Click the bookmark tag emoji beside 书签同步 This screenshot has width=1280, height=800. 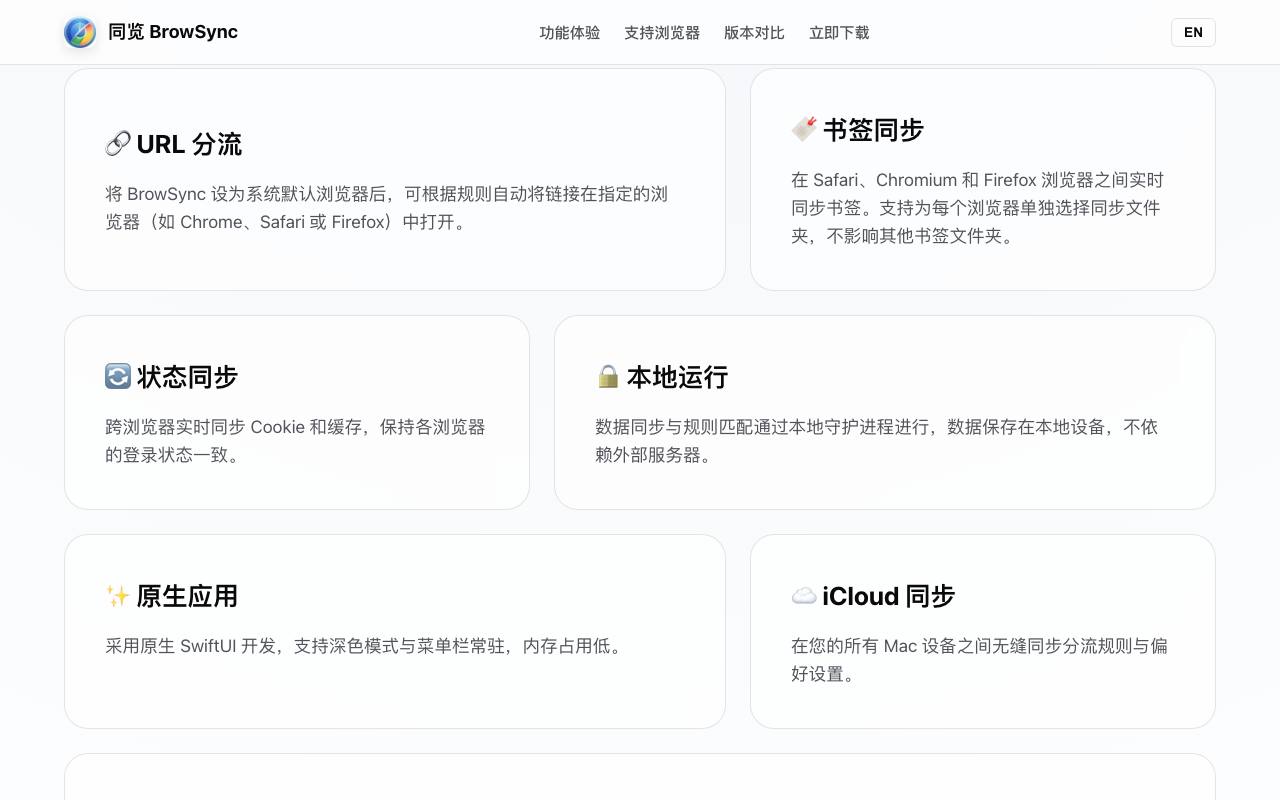click(x=804, y=130)
